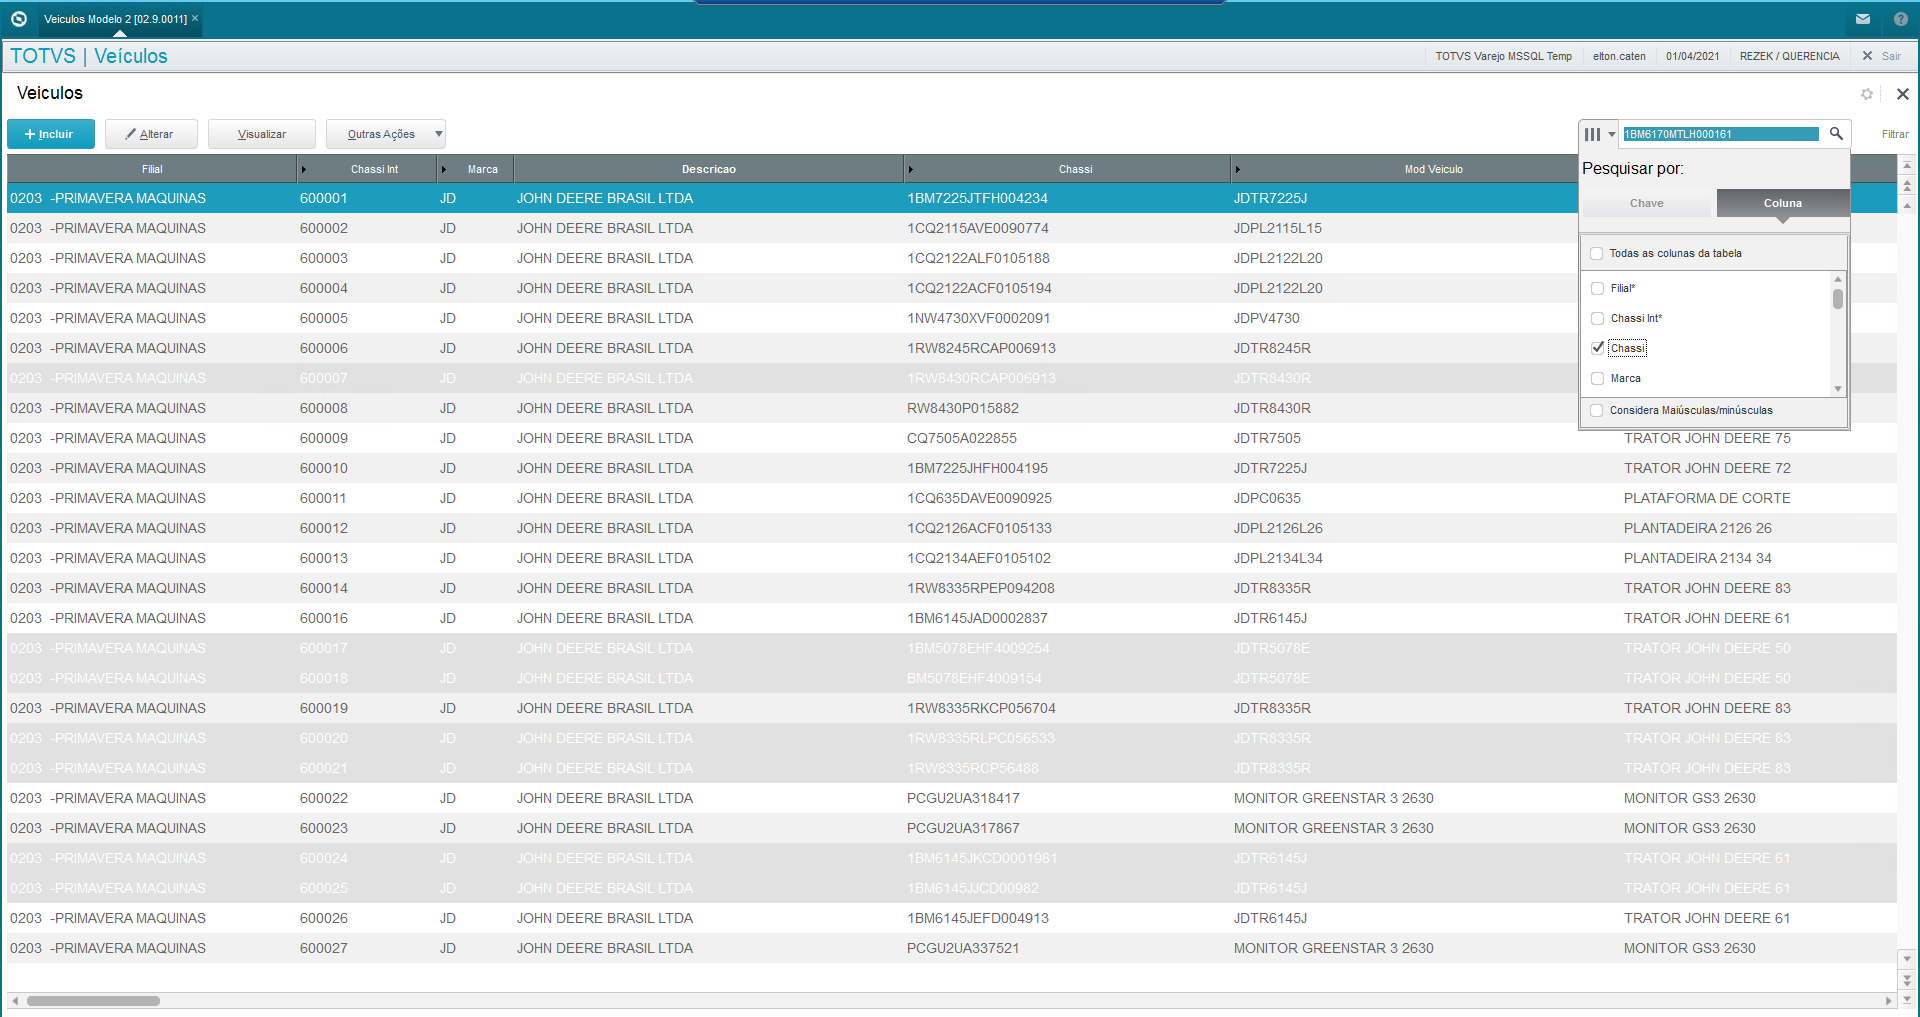Select row with chassis 1CQ2115AVE0090774
This screenshot has width=1920, height=1017.
952,228
